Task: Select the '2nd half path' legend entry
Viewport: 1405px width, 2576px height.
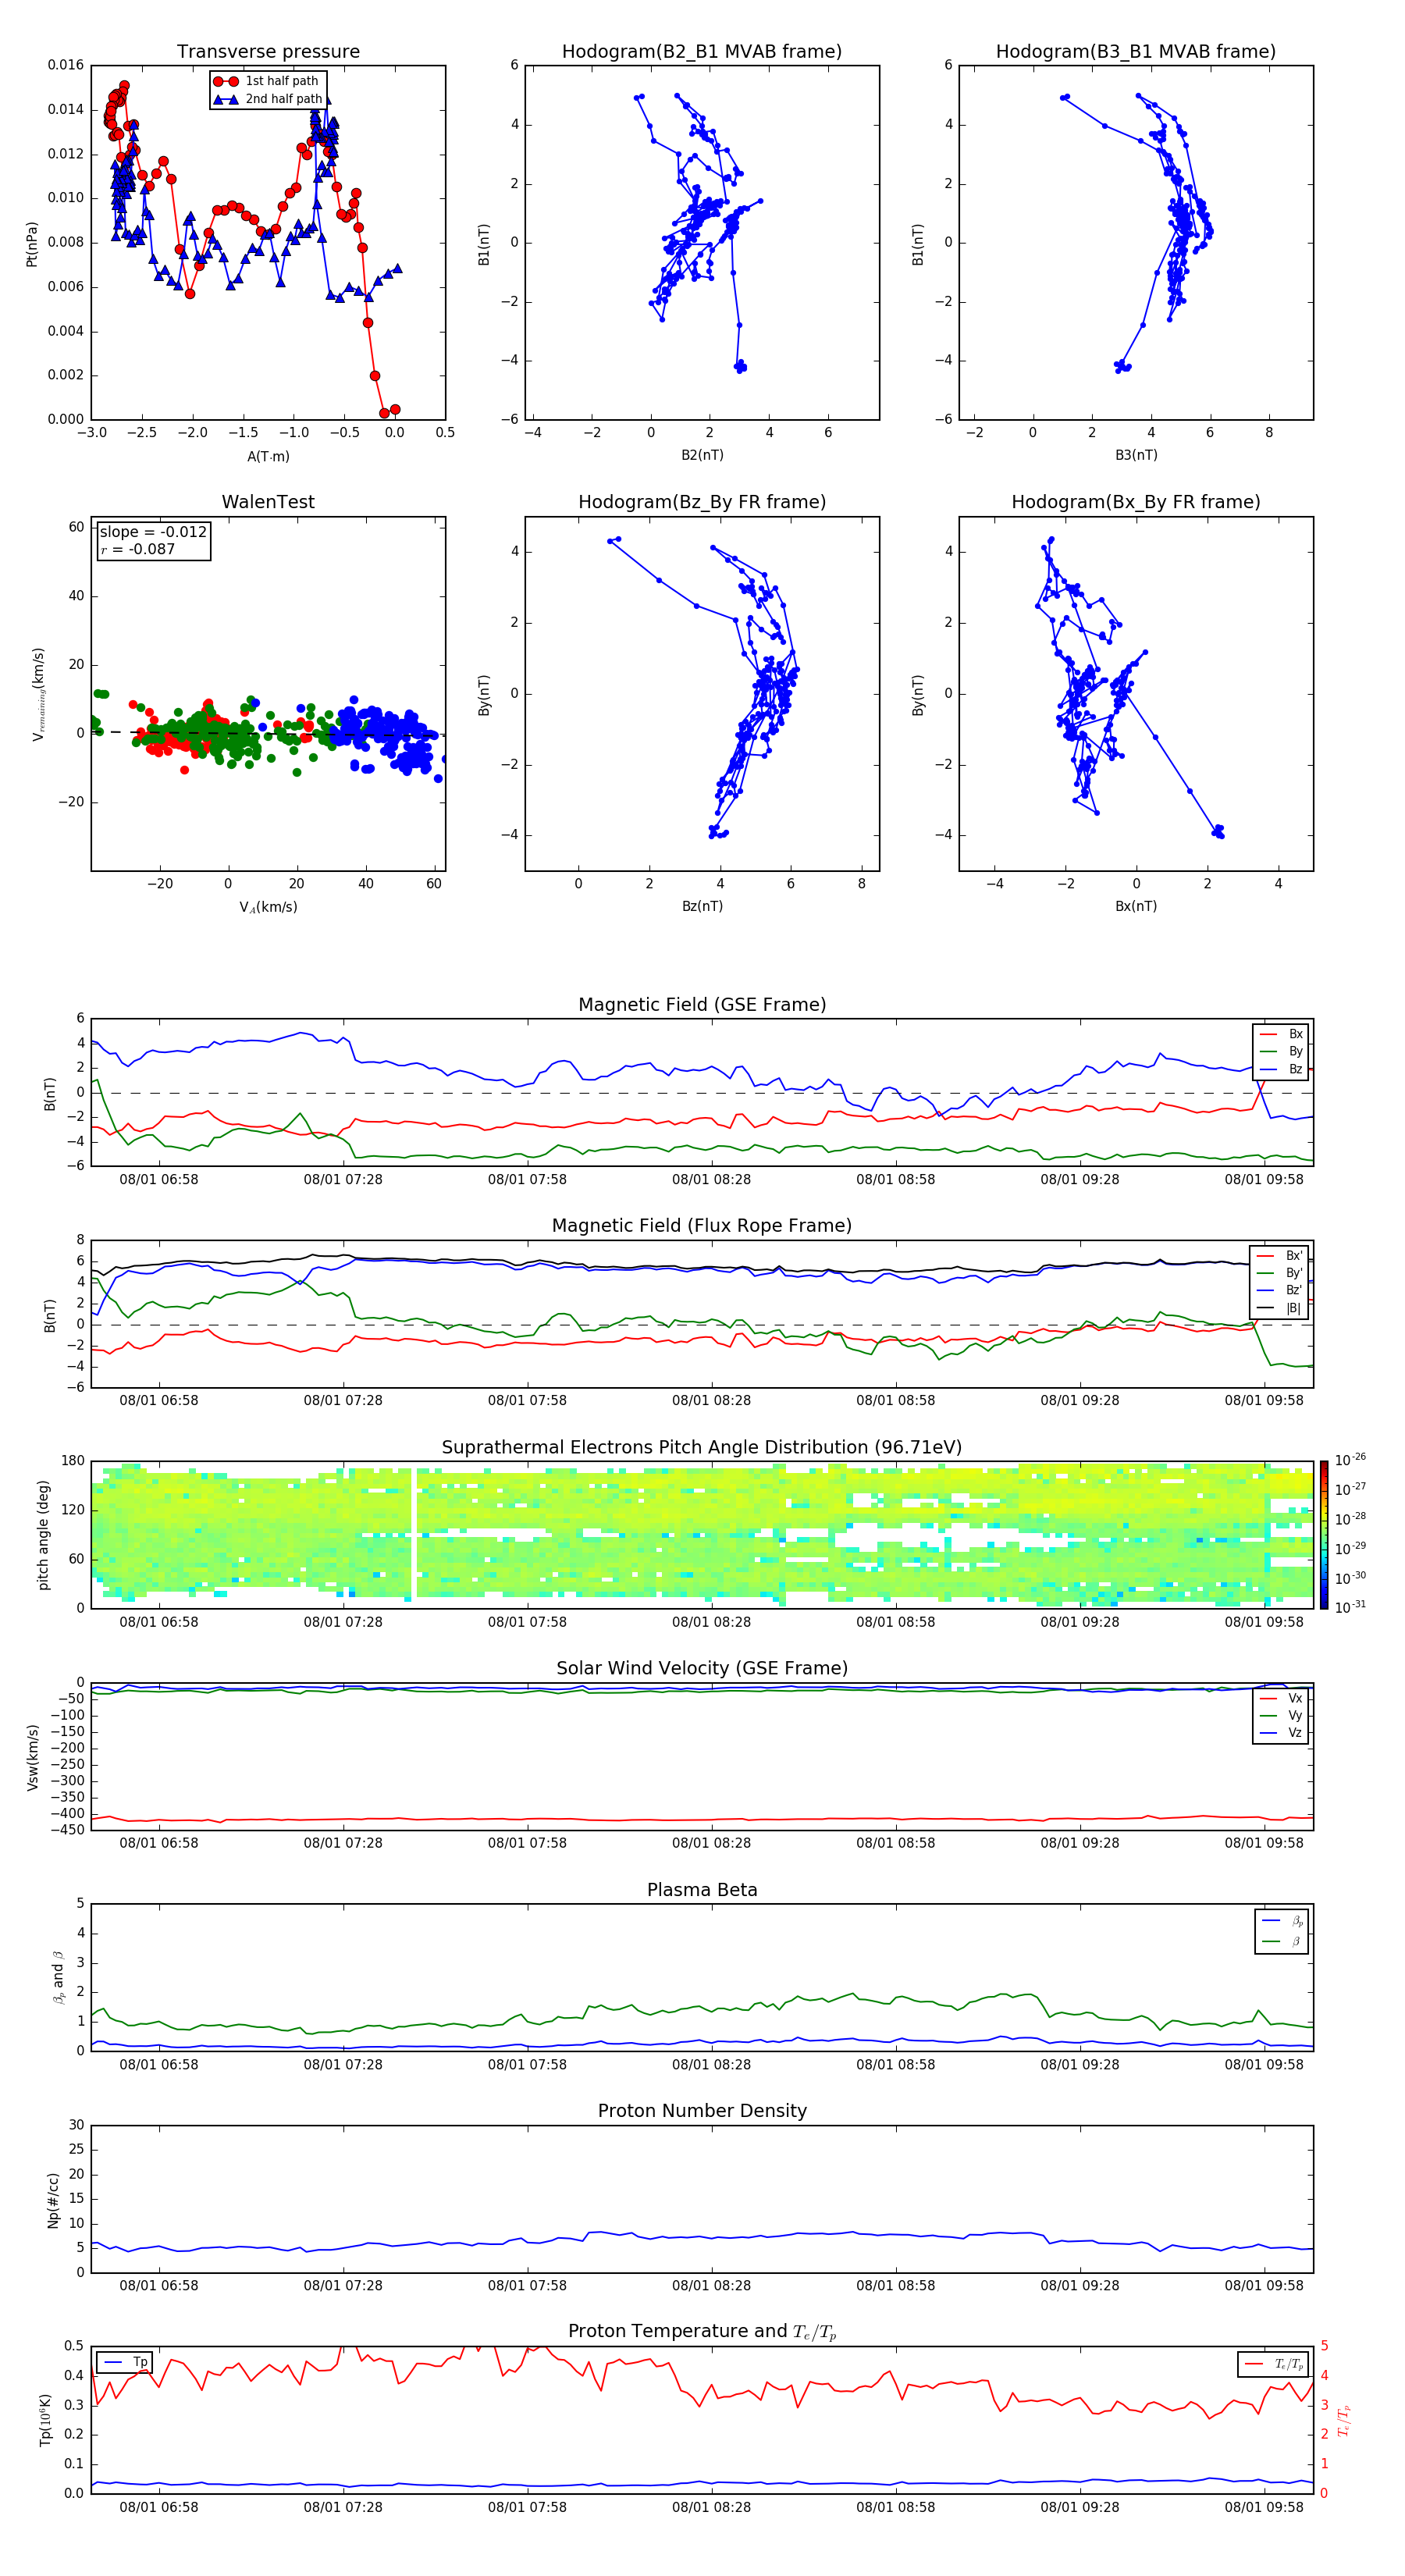Action: tap(267, 99)
